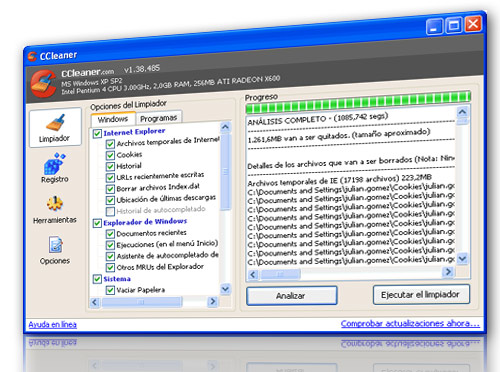Screen dimensions: 500x372
Task: Uncheck Ejecuciones (en el menú Inicio)
Action: coord(110,245)
